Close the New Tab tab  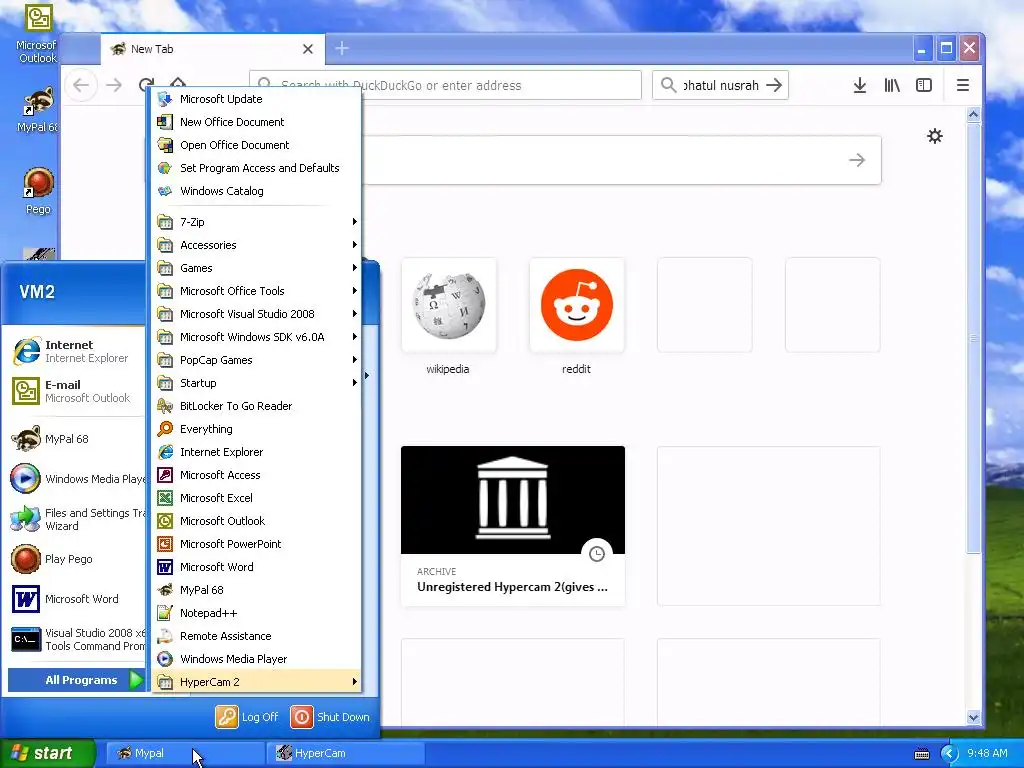point(308,49)
